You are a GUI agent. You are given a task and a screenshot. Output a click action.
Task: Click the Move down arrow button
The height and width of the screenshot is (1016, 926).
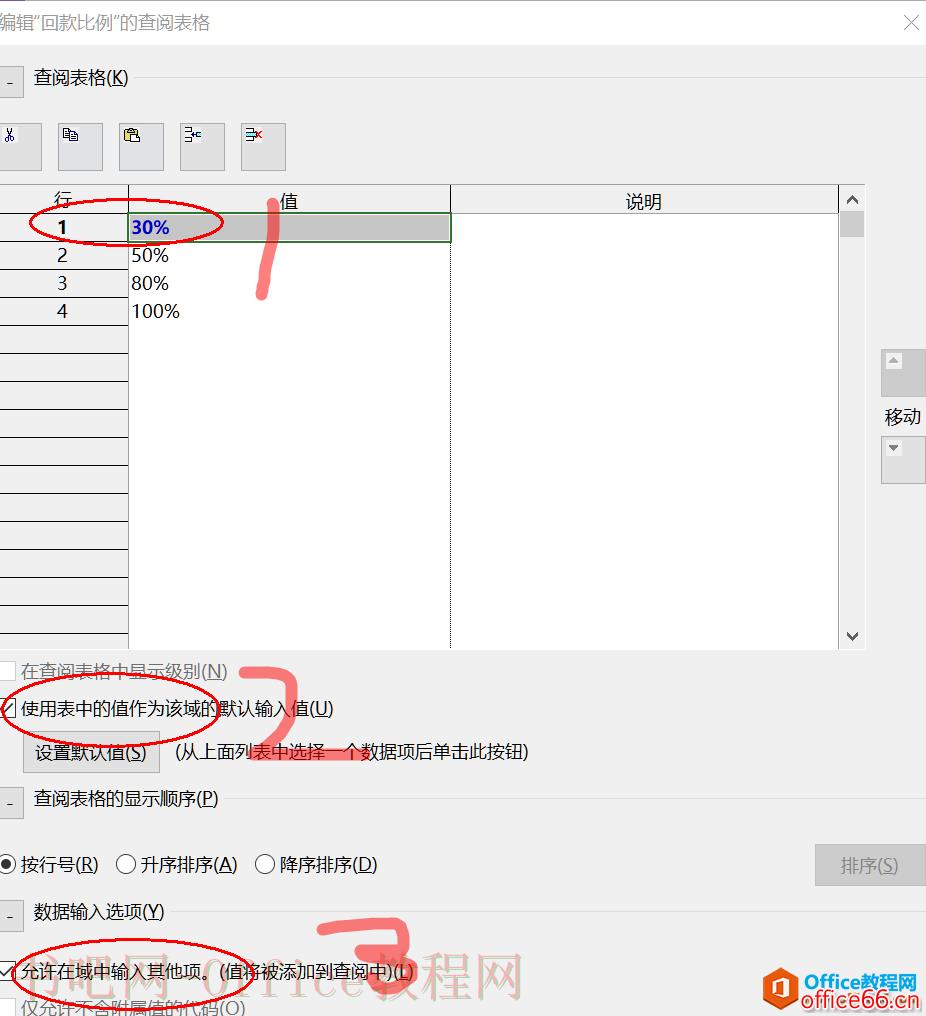pyautogui.click(x=903, y=460)
